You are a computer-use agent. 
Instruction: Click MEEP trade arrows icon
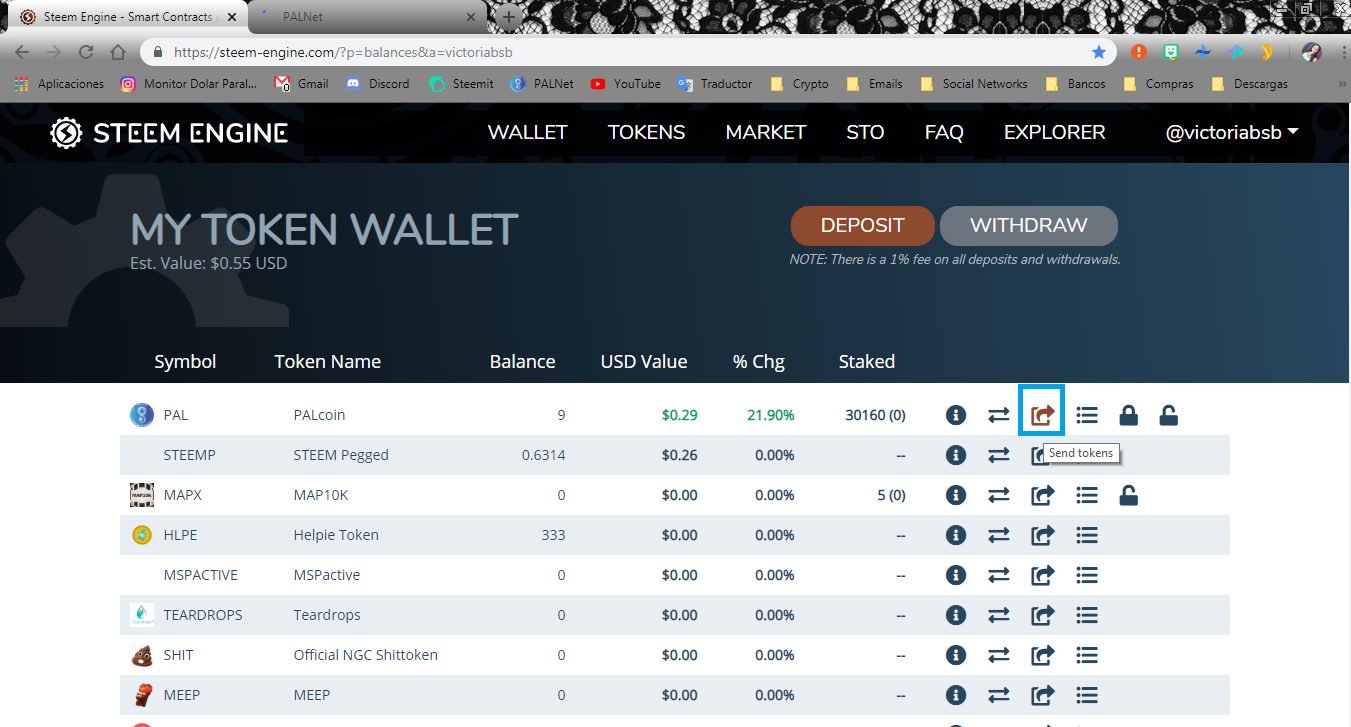(x=999, y=695)
